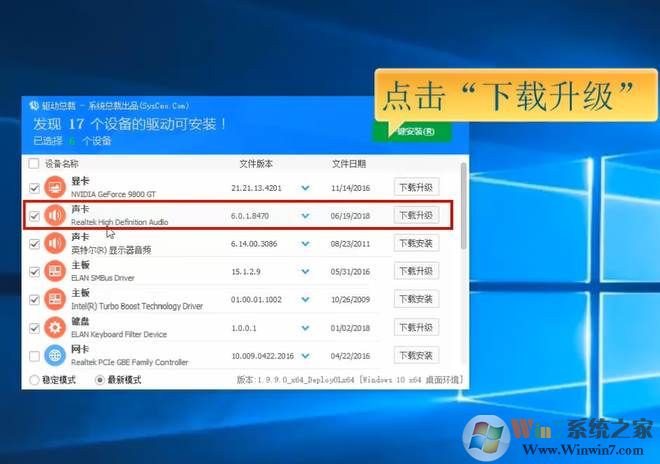Click the headline 发现 17 个设备的驱动可安装
This screenshot has height=464, width=660.
tap(130, 124)
